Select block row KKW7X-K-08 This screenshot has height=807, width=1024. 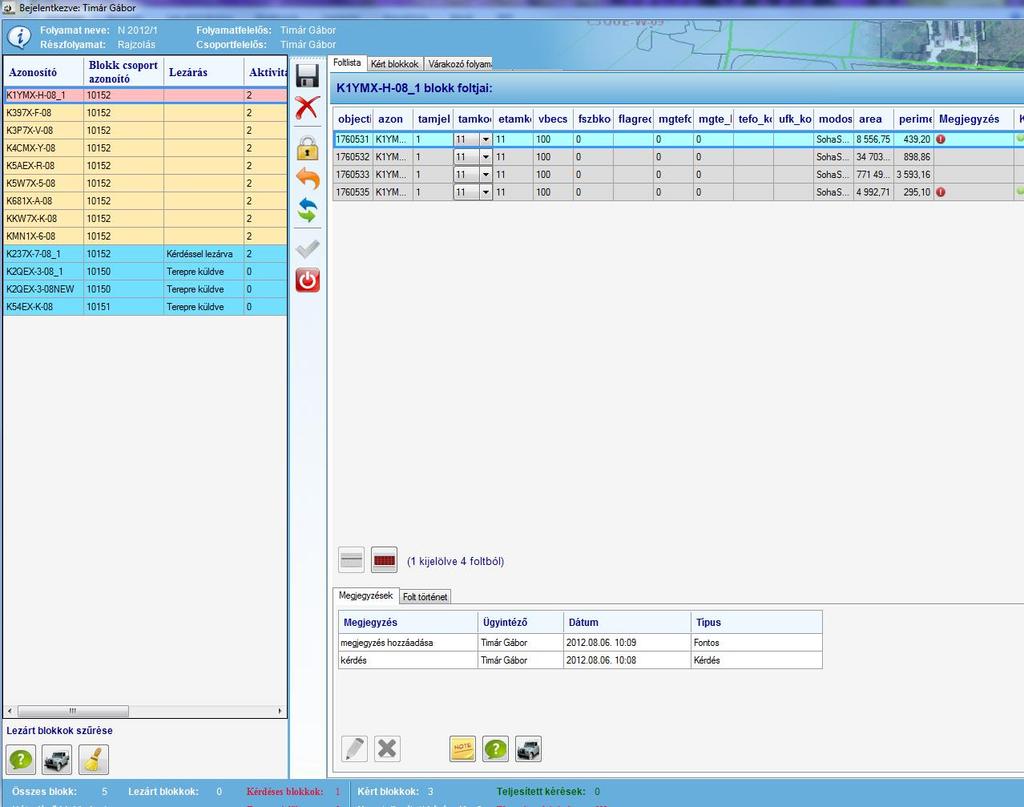(x=145, y=219)
